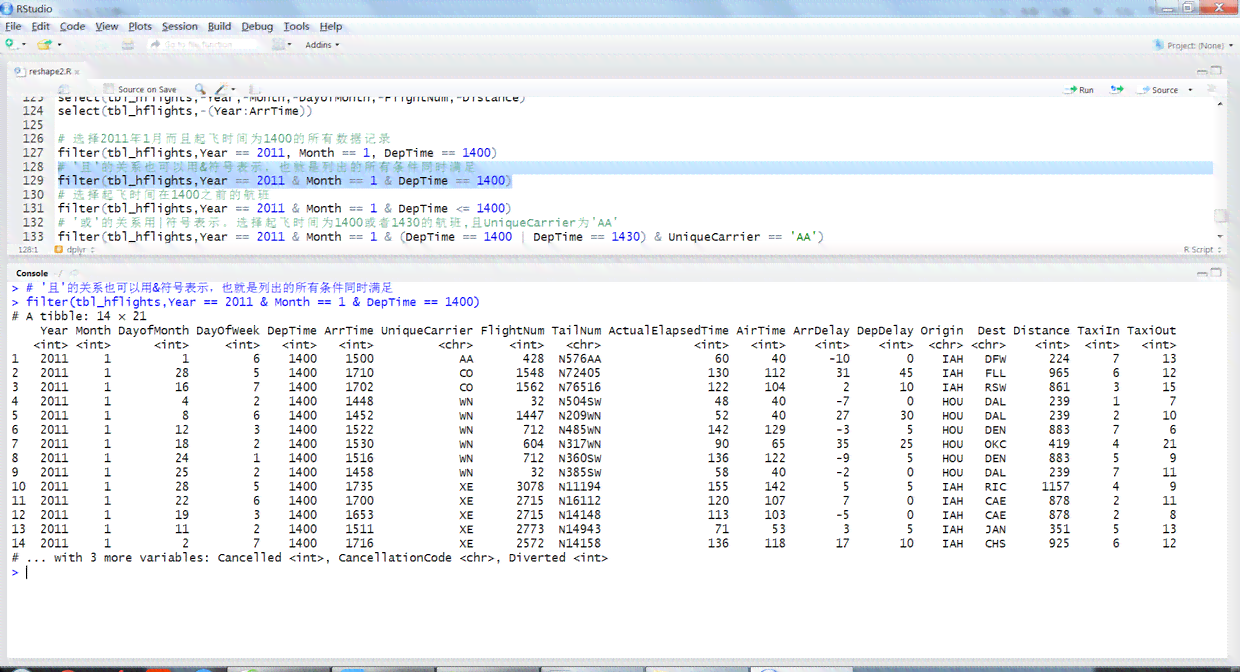Open the Source options dropdown arrow
Screen dimensions: 1240x672
pos(1190,90)
